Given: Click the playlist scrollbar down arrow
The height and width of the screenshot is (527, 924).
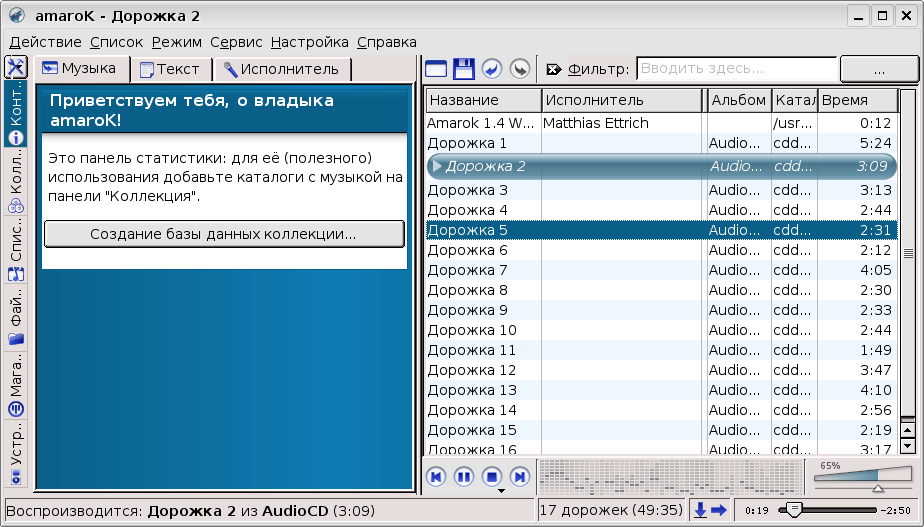Looking at the screenshot, I should (x=908, y=446).
